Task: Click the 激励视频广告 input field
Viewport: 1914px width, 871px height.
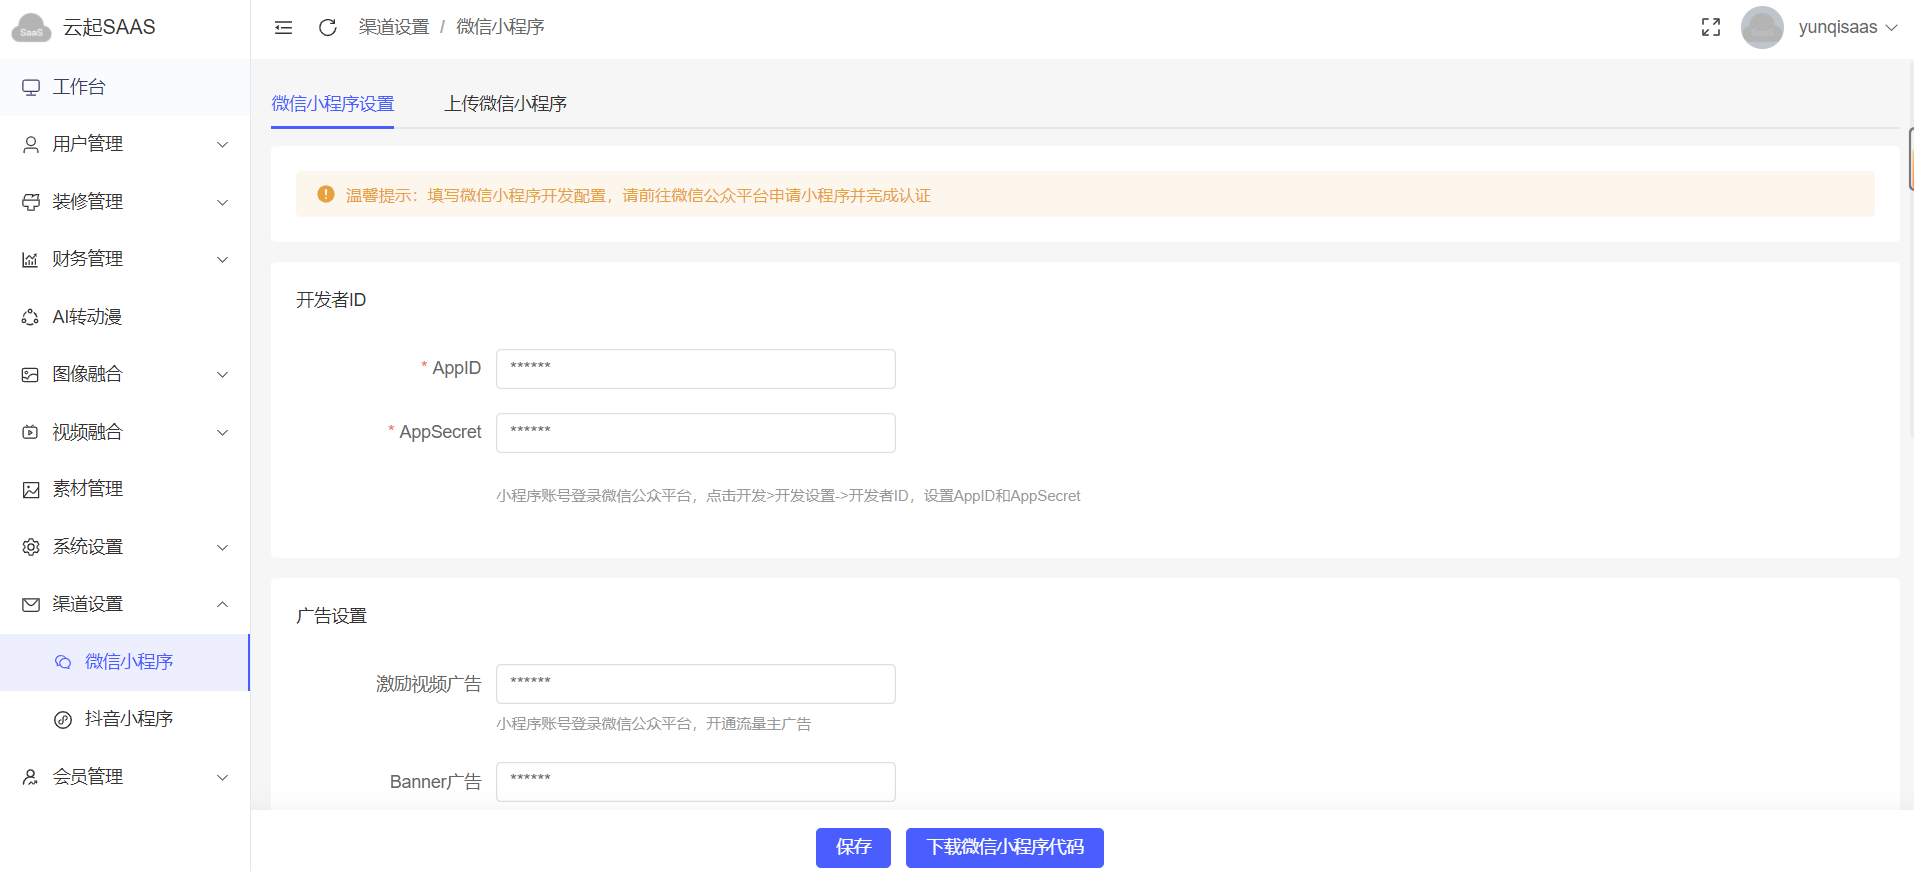Action: click(695, 684)
